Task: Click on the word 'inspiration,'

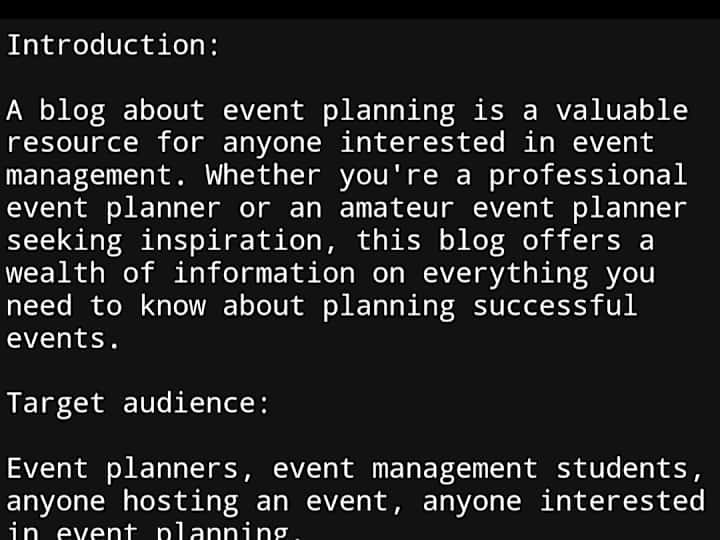Action: click(x=238, y=242)
